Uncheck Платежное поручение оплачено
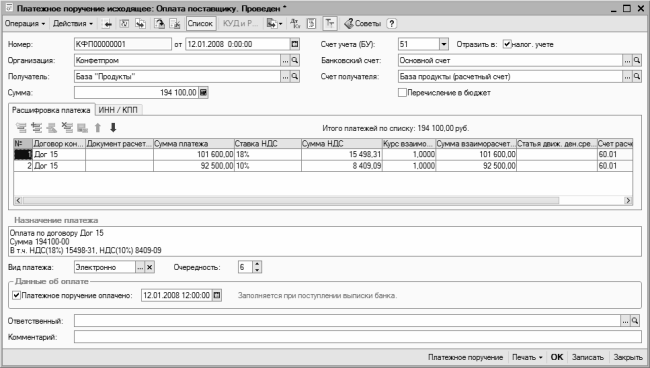The image size is (650, 368). (17, 295)
